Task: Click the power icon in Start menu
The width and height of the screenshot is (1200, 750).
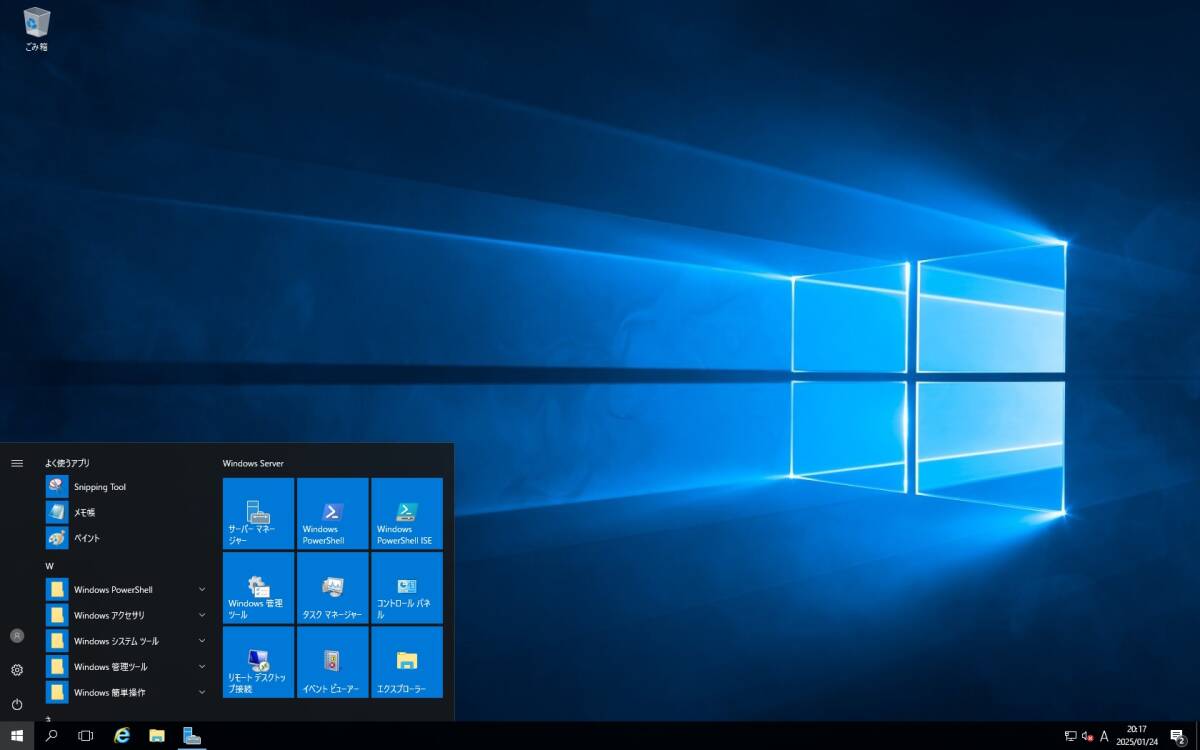Action: tap(17, 704)
